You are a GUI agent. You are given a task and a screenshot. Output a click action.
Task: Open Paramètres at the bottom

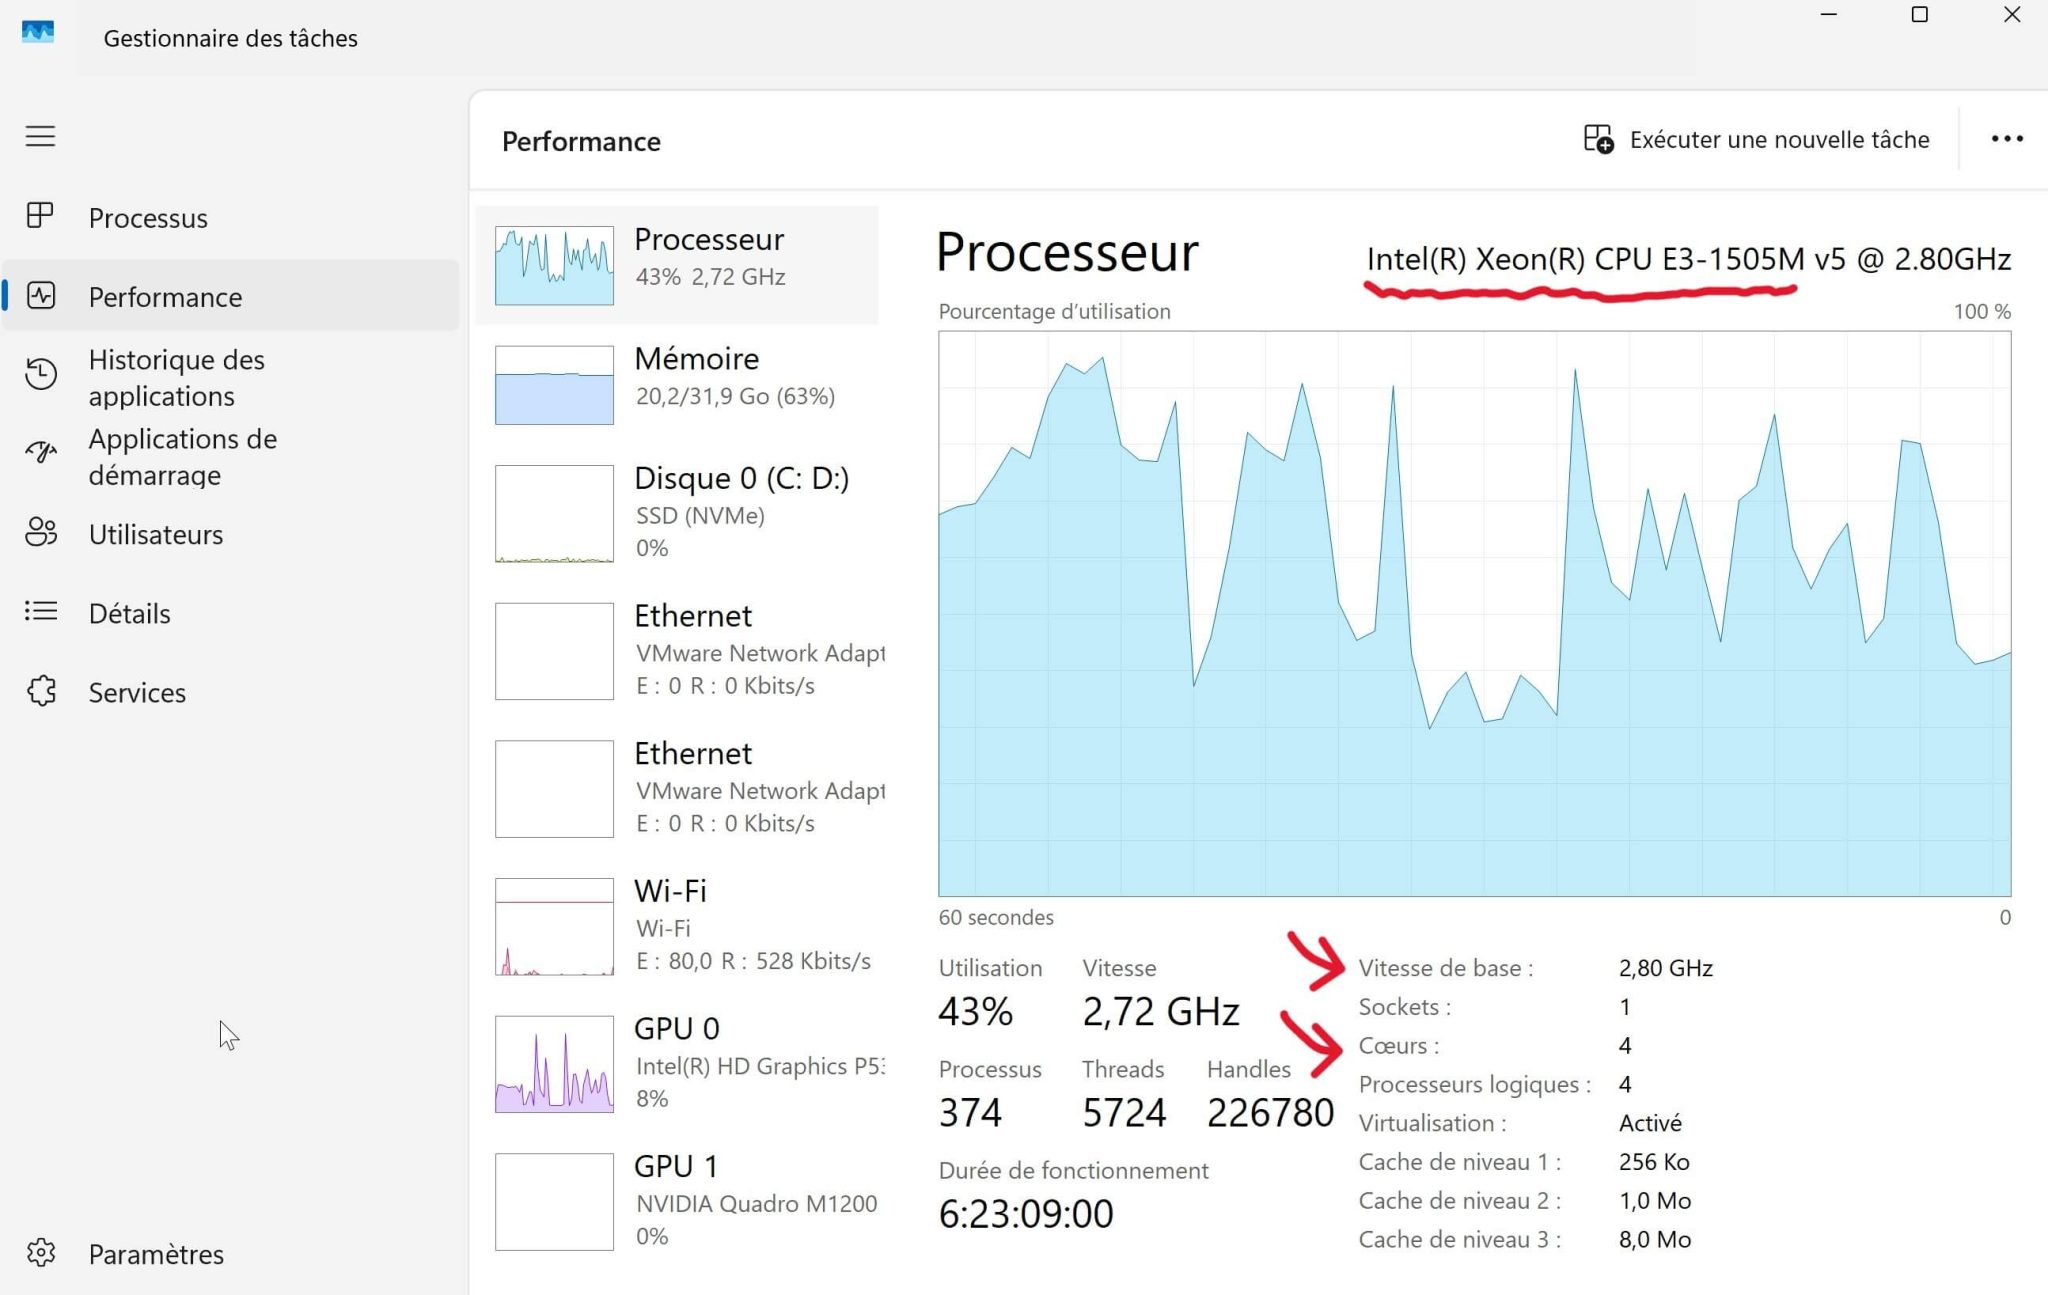[155, 1253]
